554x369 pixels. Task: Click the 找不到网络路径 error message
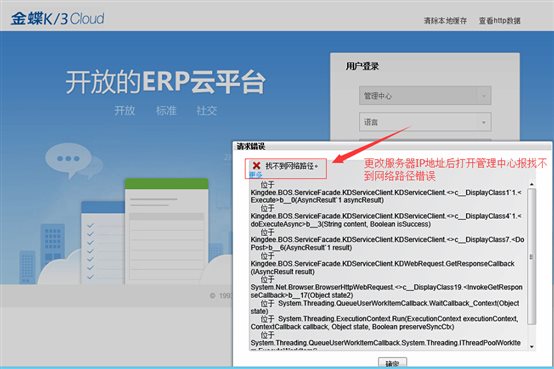click(x=291, y=165)
